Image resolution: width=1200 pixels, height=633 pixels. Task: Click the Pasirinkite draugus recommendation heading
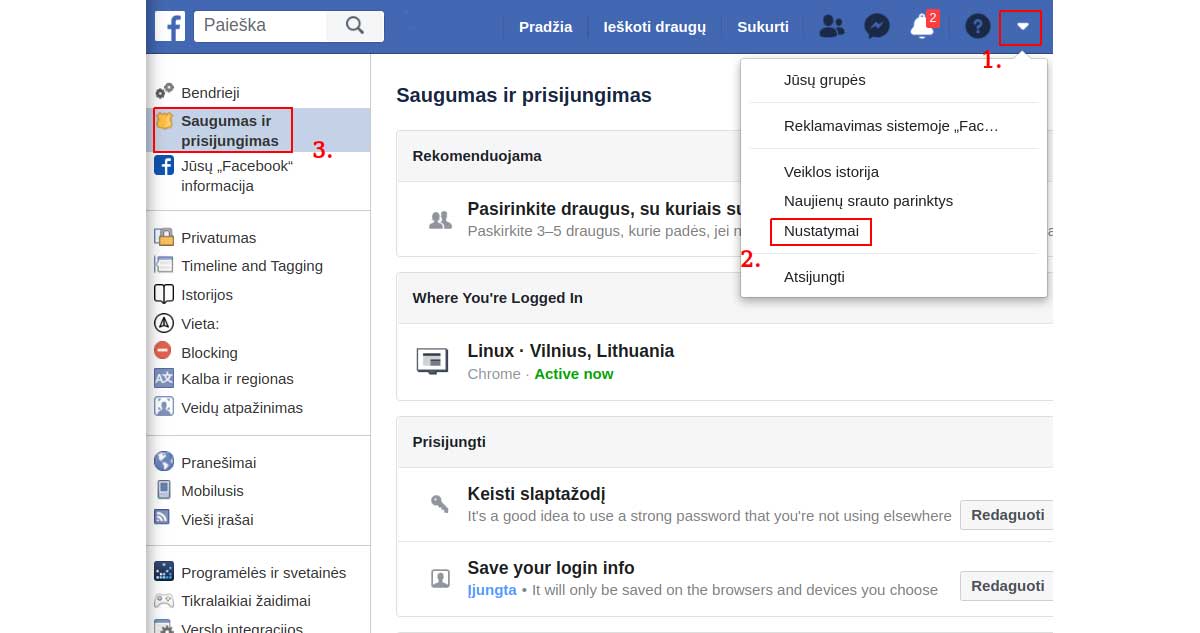click(x=604, y=209)
